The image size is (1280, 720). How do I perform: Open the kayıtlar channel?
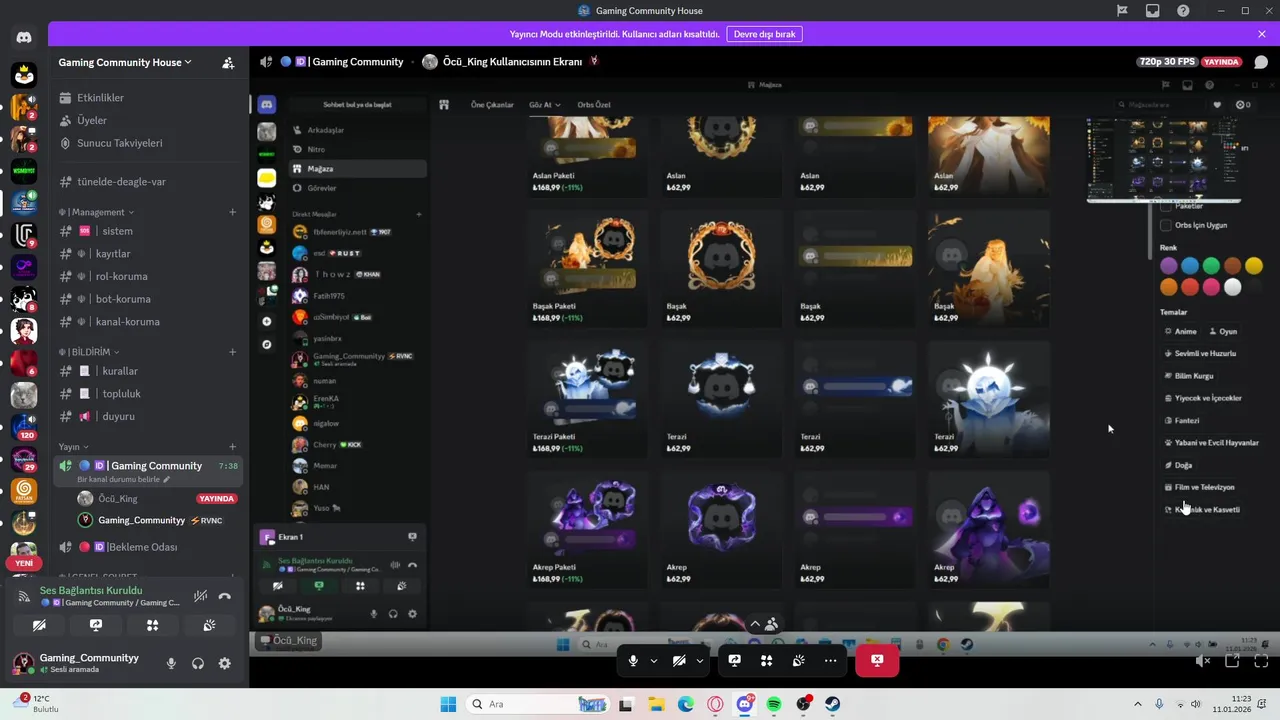coord(150,254)
